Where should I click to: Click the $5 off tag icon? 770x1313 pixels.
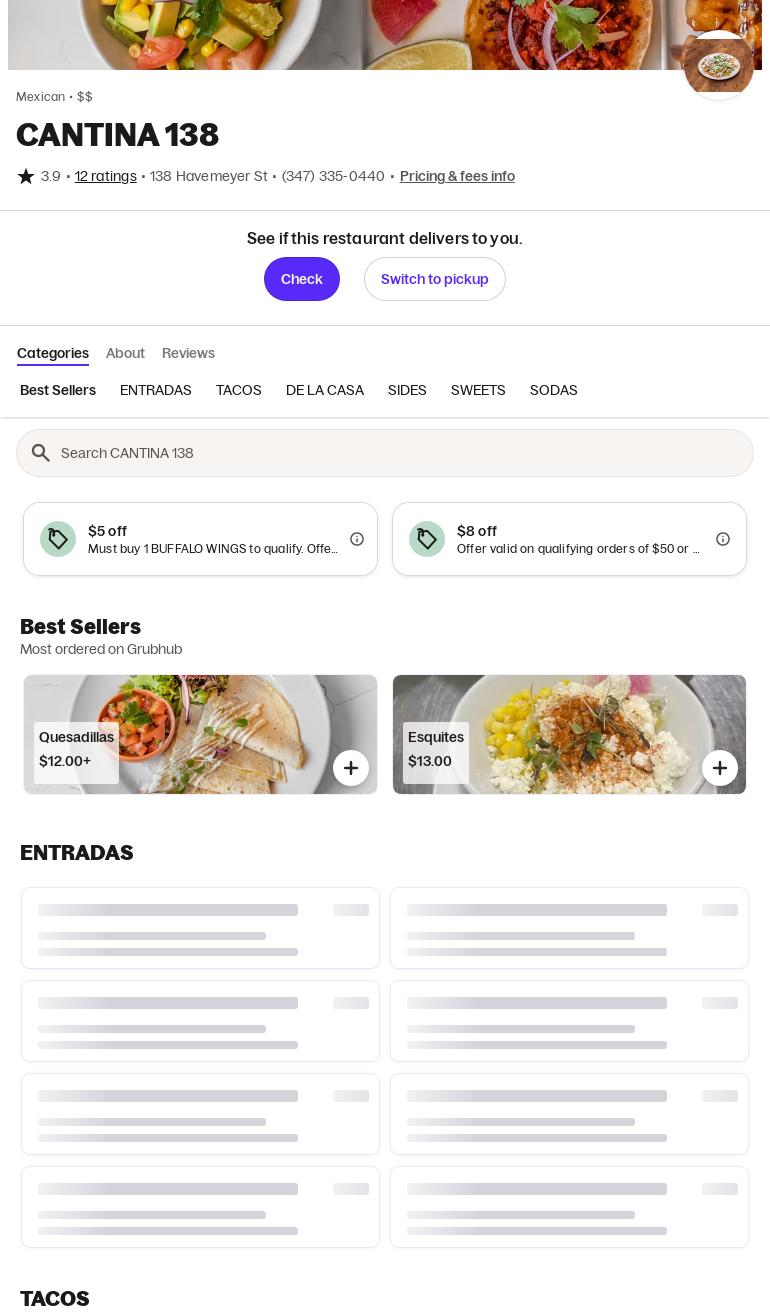tap(58, 539)
